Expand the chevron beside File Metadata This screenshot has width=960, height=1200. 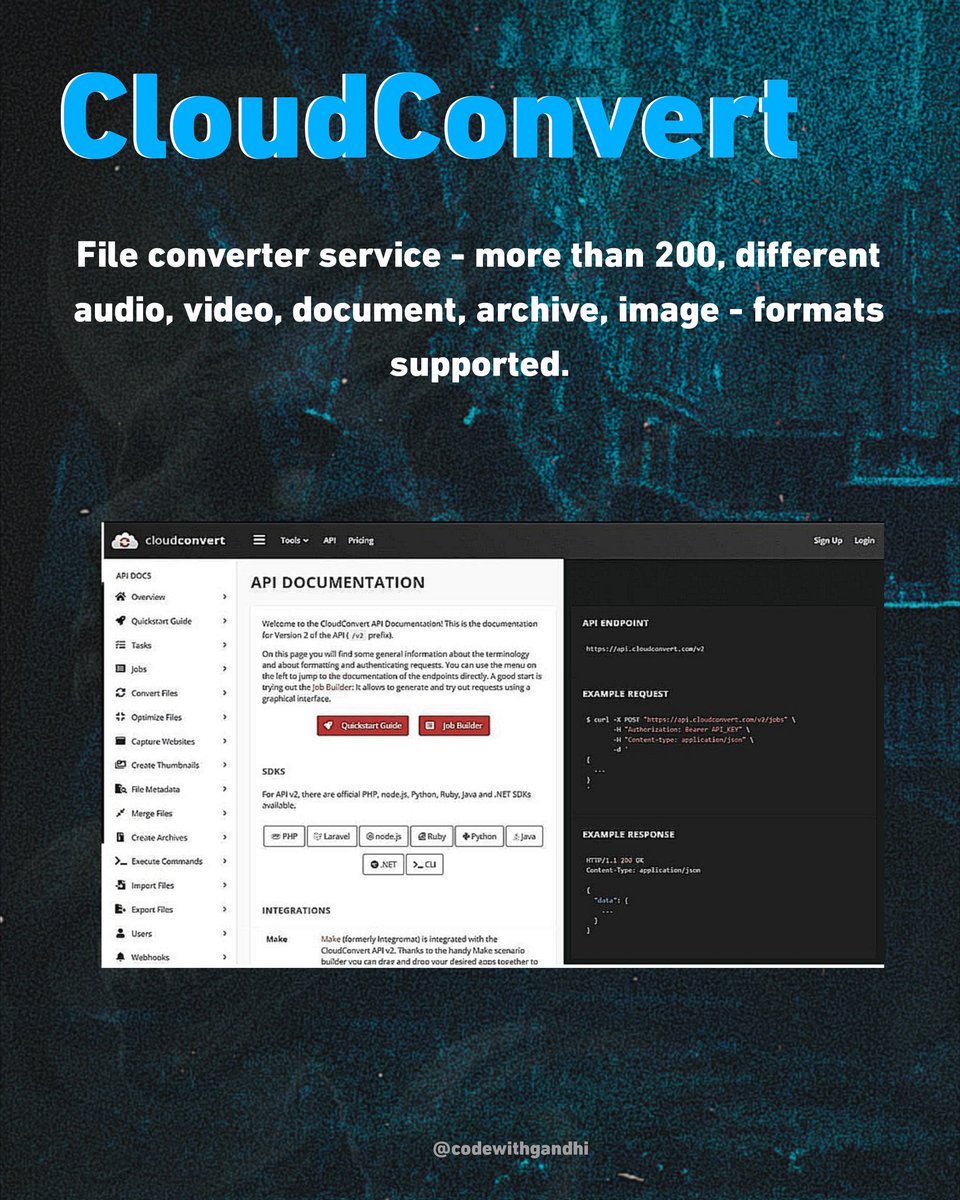point(224,789)
